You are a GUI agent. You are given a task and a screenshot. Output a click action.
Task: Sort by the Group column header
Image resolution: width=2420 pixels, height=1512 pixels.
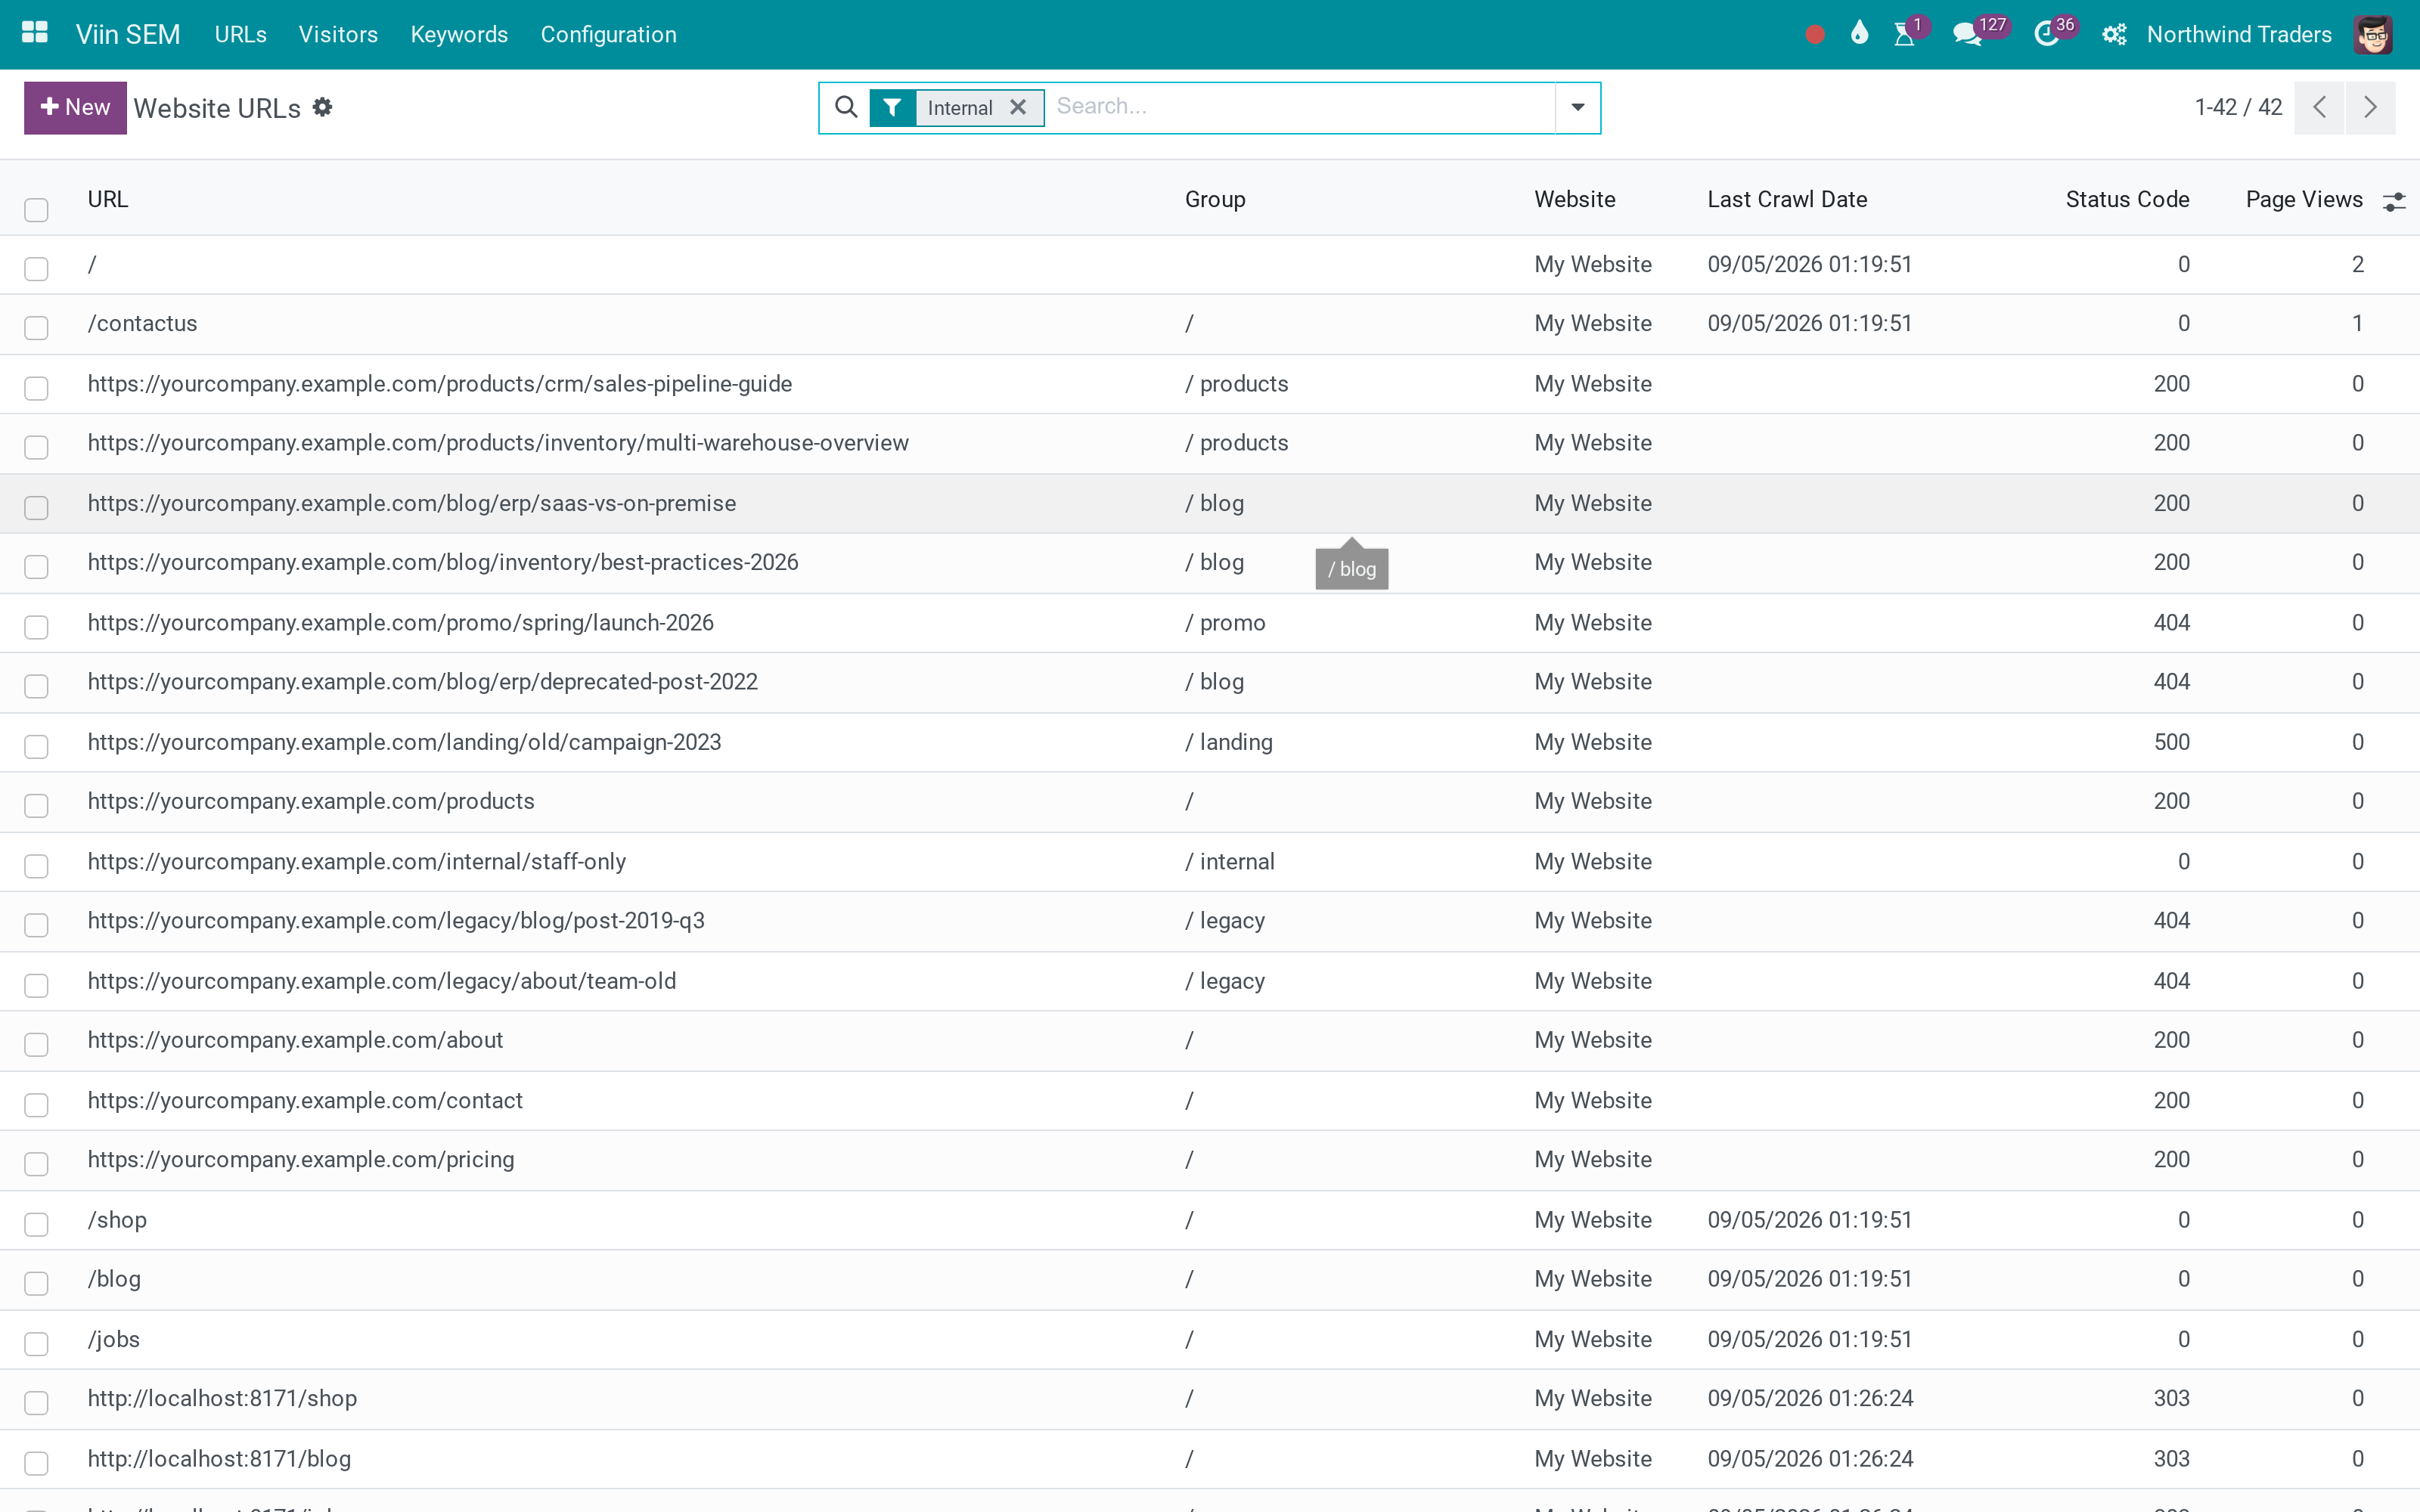coord(1215,199)
